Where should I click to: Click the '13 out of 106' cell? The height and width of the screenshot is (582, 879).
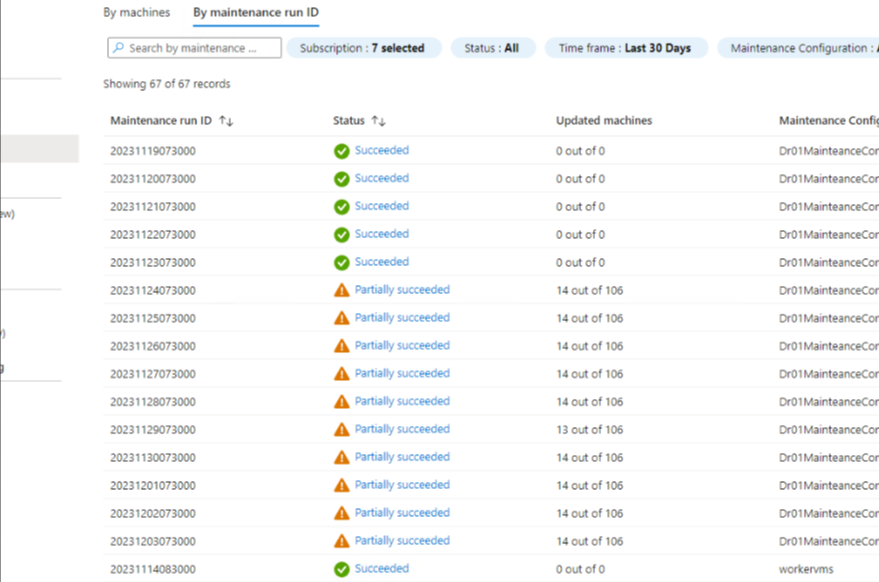tap(589, 430)
